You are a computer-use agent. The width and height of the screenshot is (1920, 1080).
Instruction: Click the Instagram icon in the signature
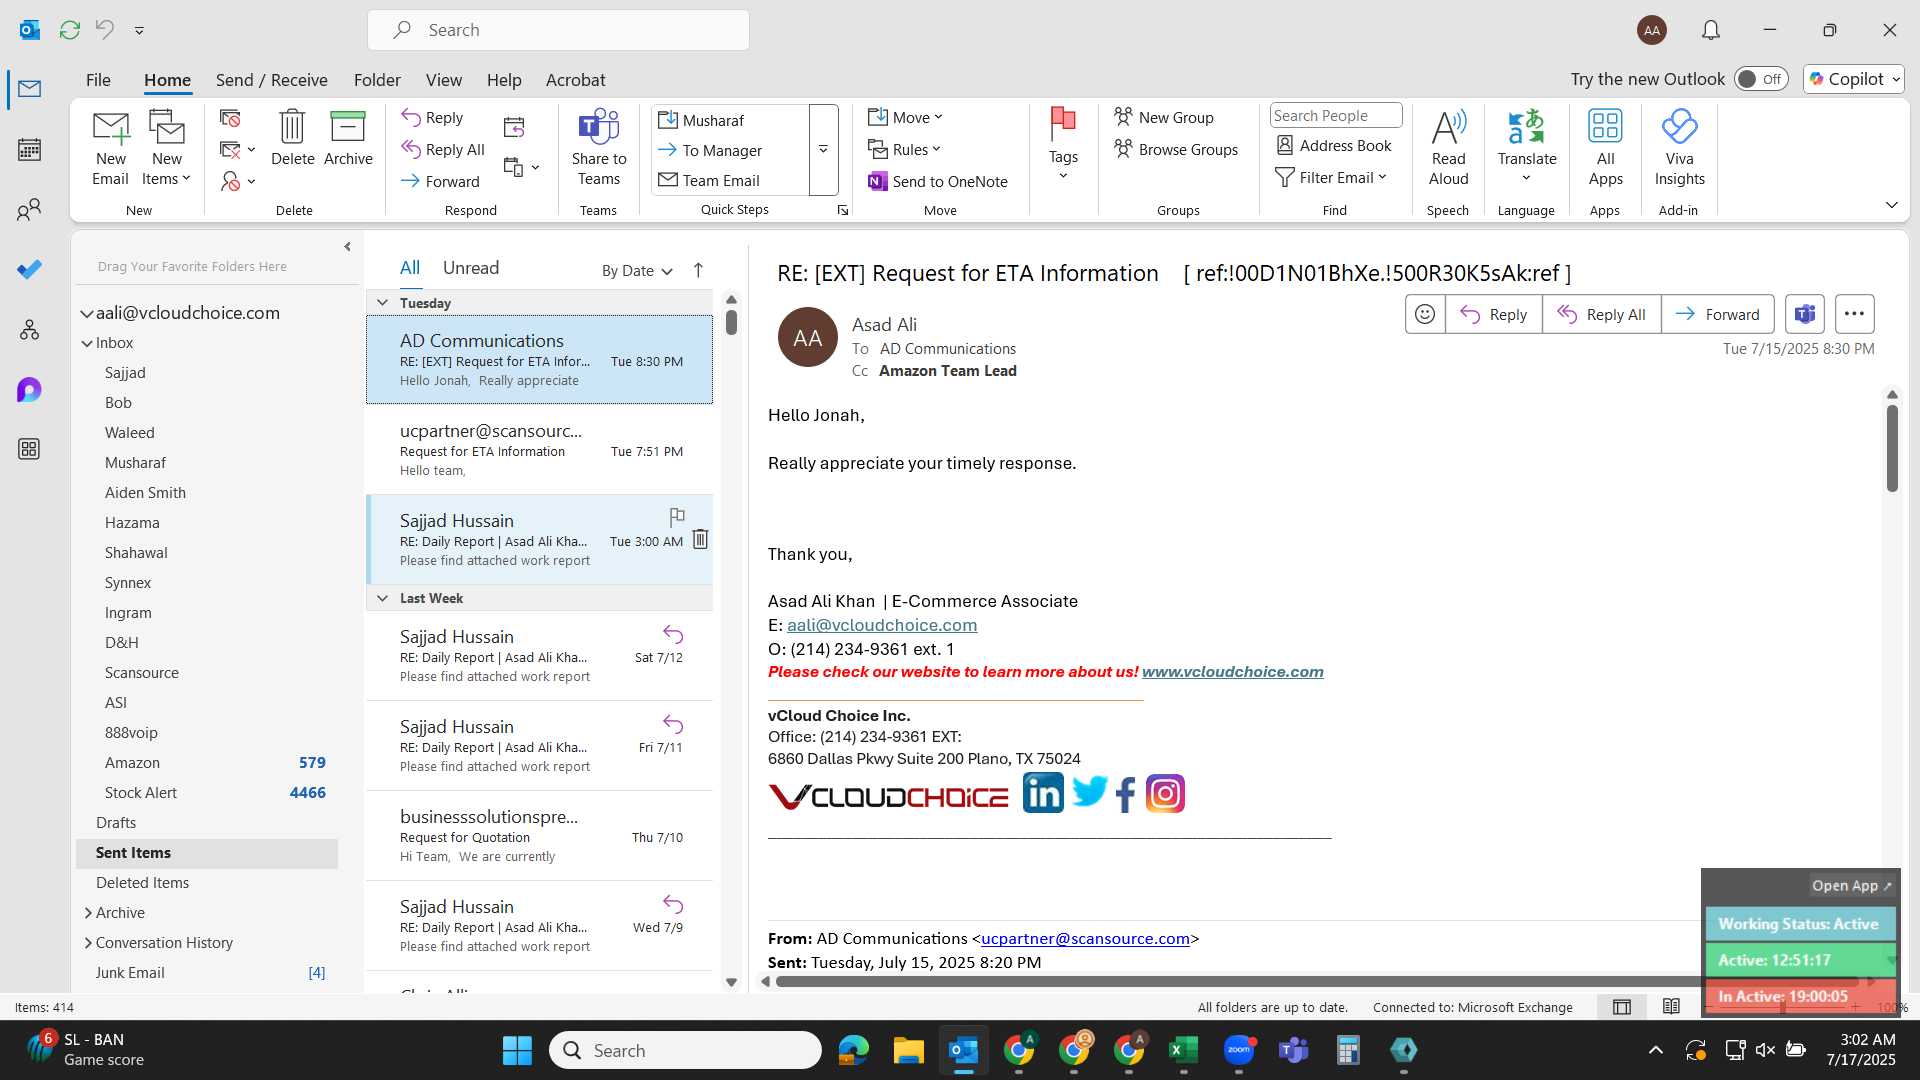(1165, 794)
